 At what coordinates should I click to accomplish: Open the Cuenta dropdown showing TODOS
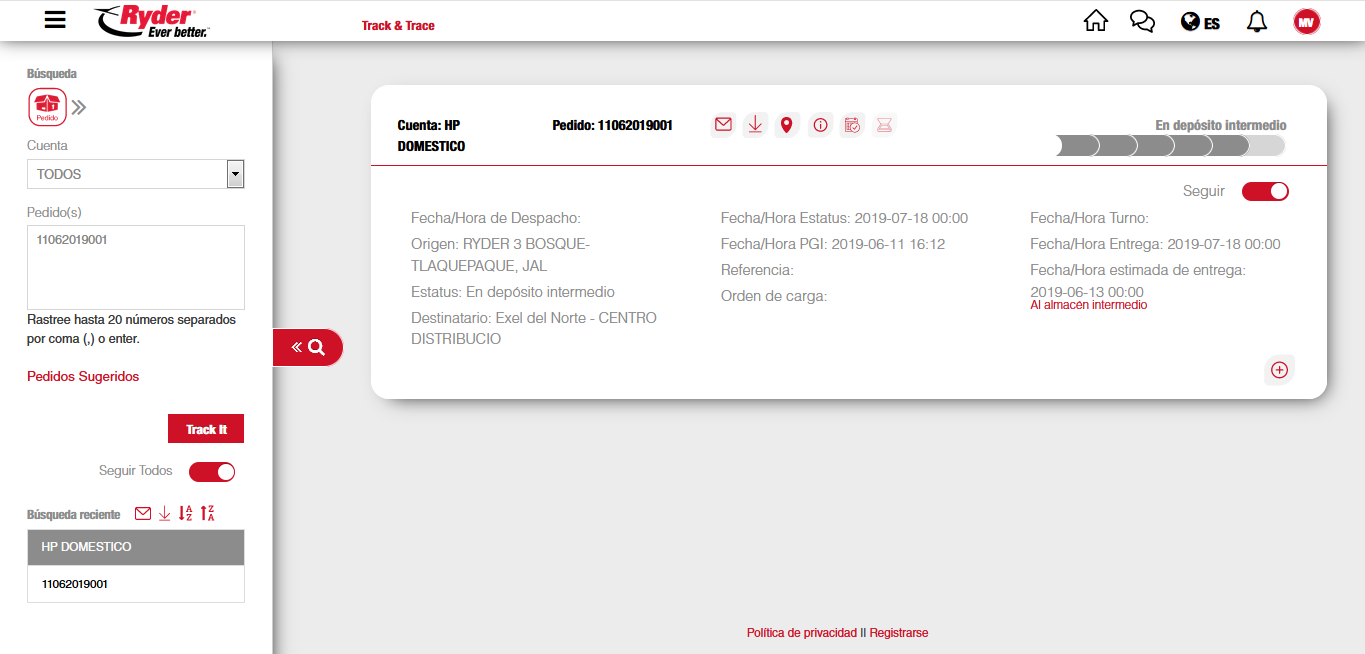coord(135,174)
